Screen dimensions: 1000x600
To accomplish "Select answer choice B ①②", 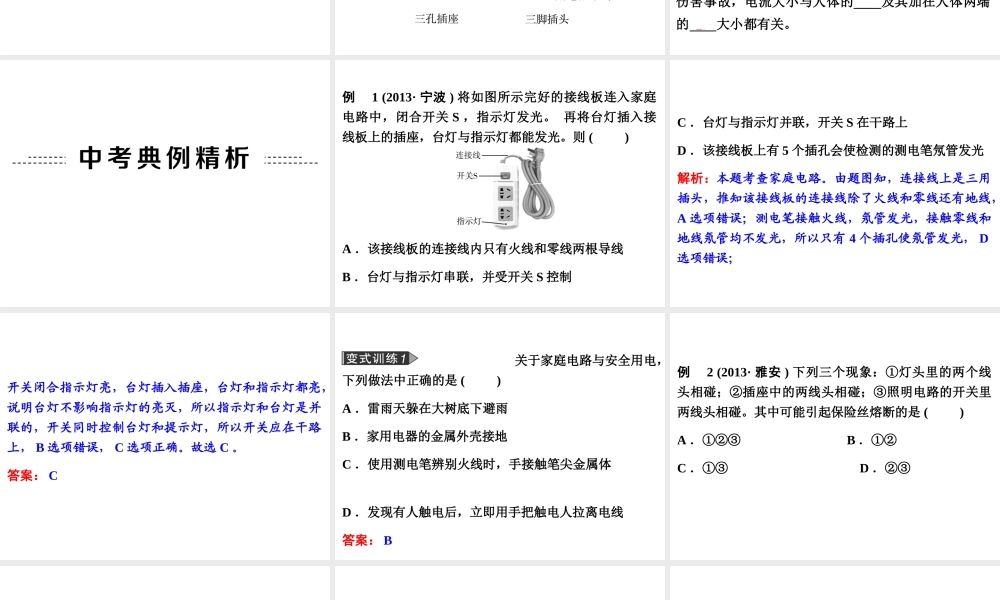I will (x=872, y=440).
